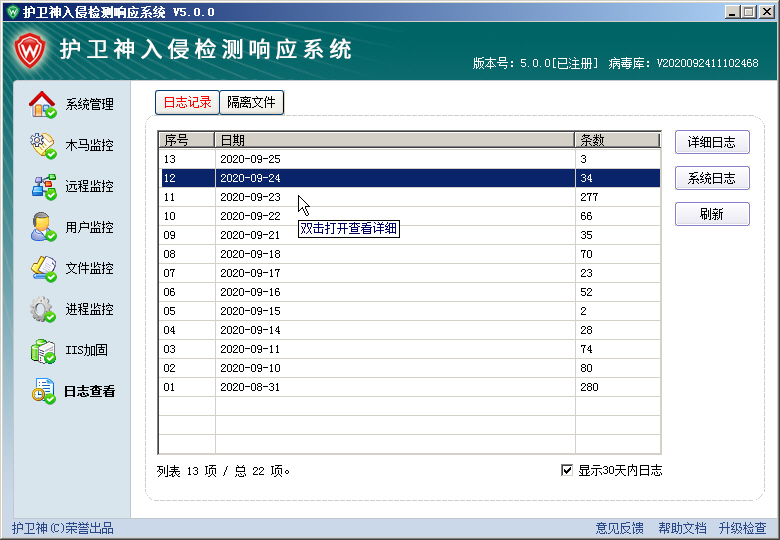
Task: Click the System Management (系统管理) house icon
Action: click(42, 104)
